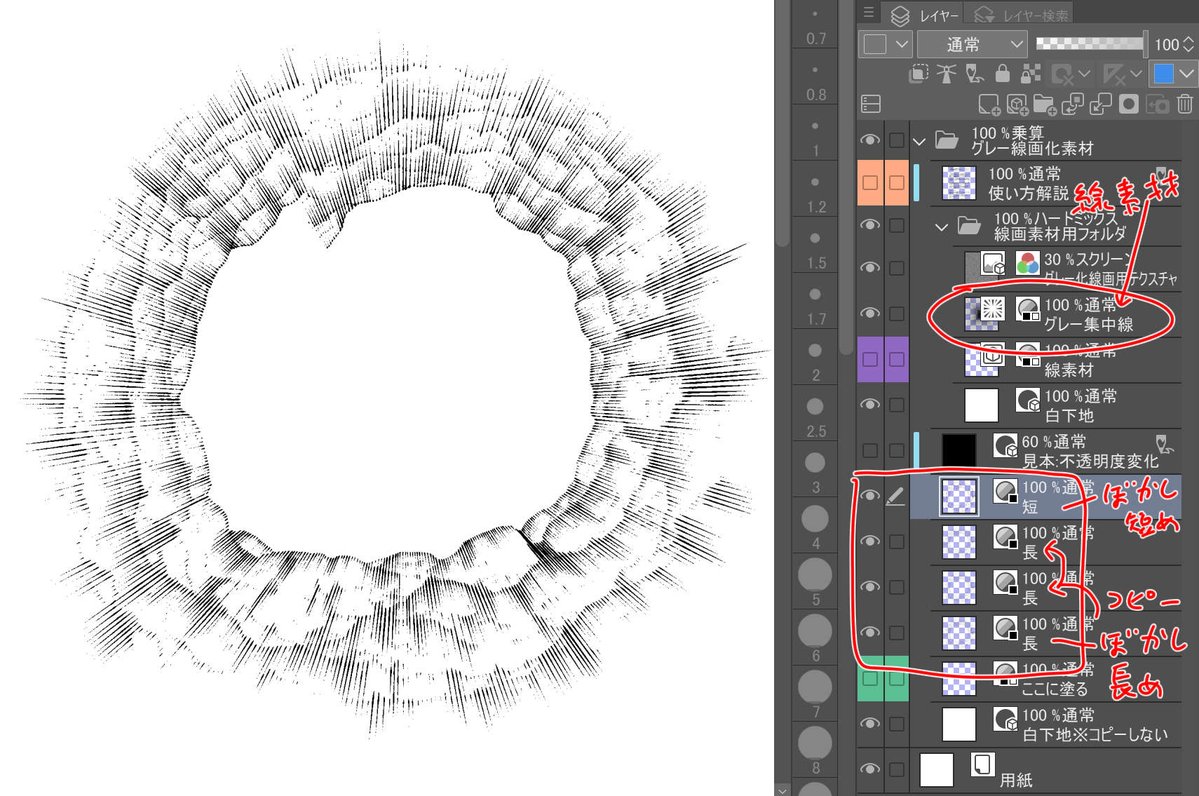Select brush size 6 preset
Image resolution: width=1199 pixels, height=796 pixels.
tap(815, 639)
